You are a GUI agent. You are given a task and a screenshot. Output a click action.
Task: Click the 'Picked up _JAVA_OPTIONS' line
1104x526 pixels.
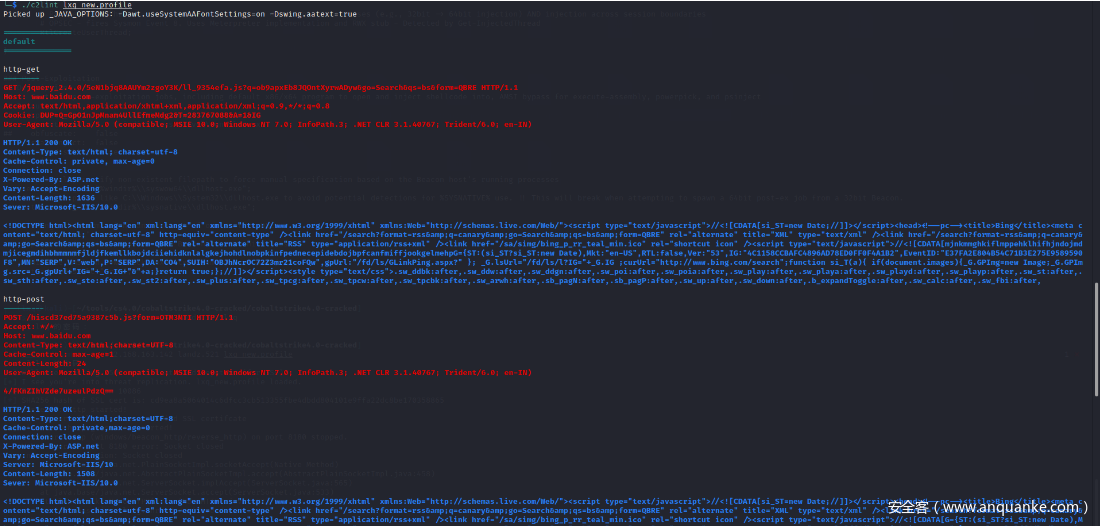tap(180, 14)
